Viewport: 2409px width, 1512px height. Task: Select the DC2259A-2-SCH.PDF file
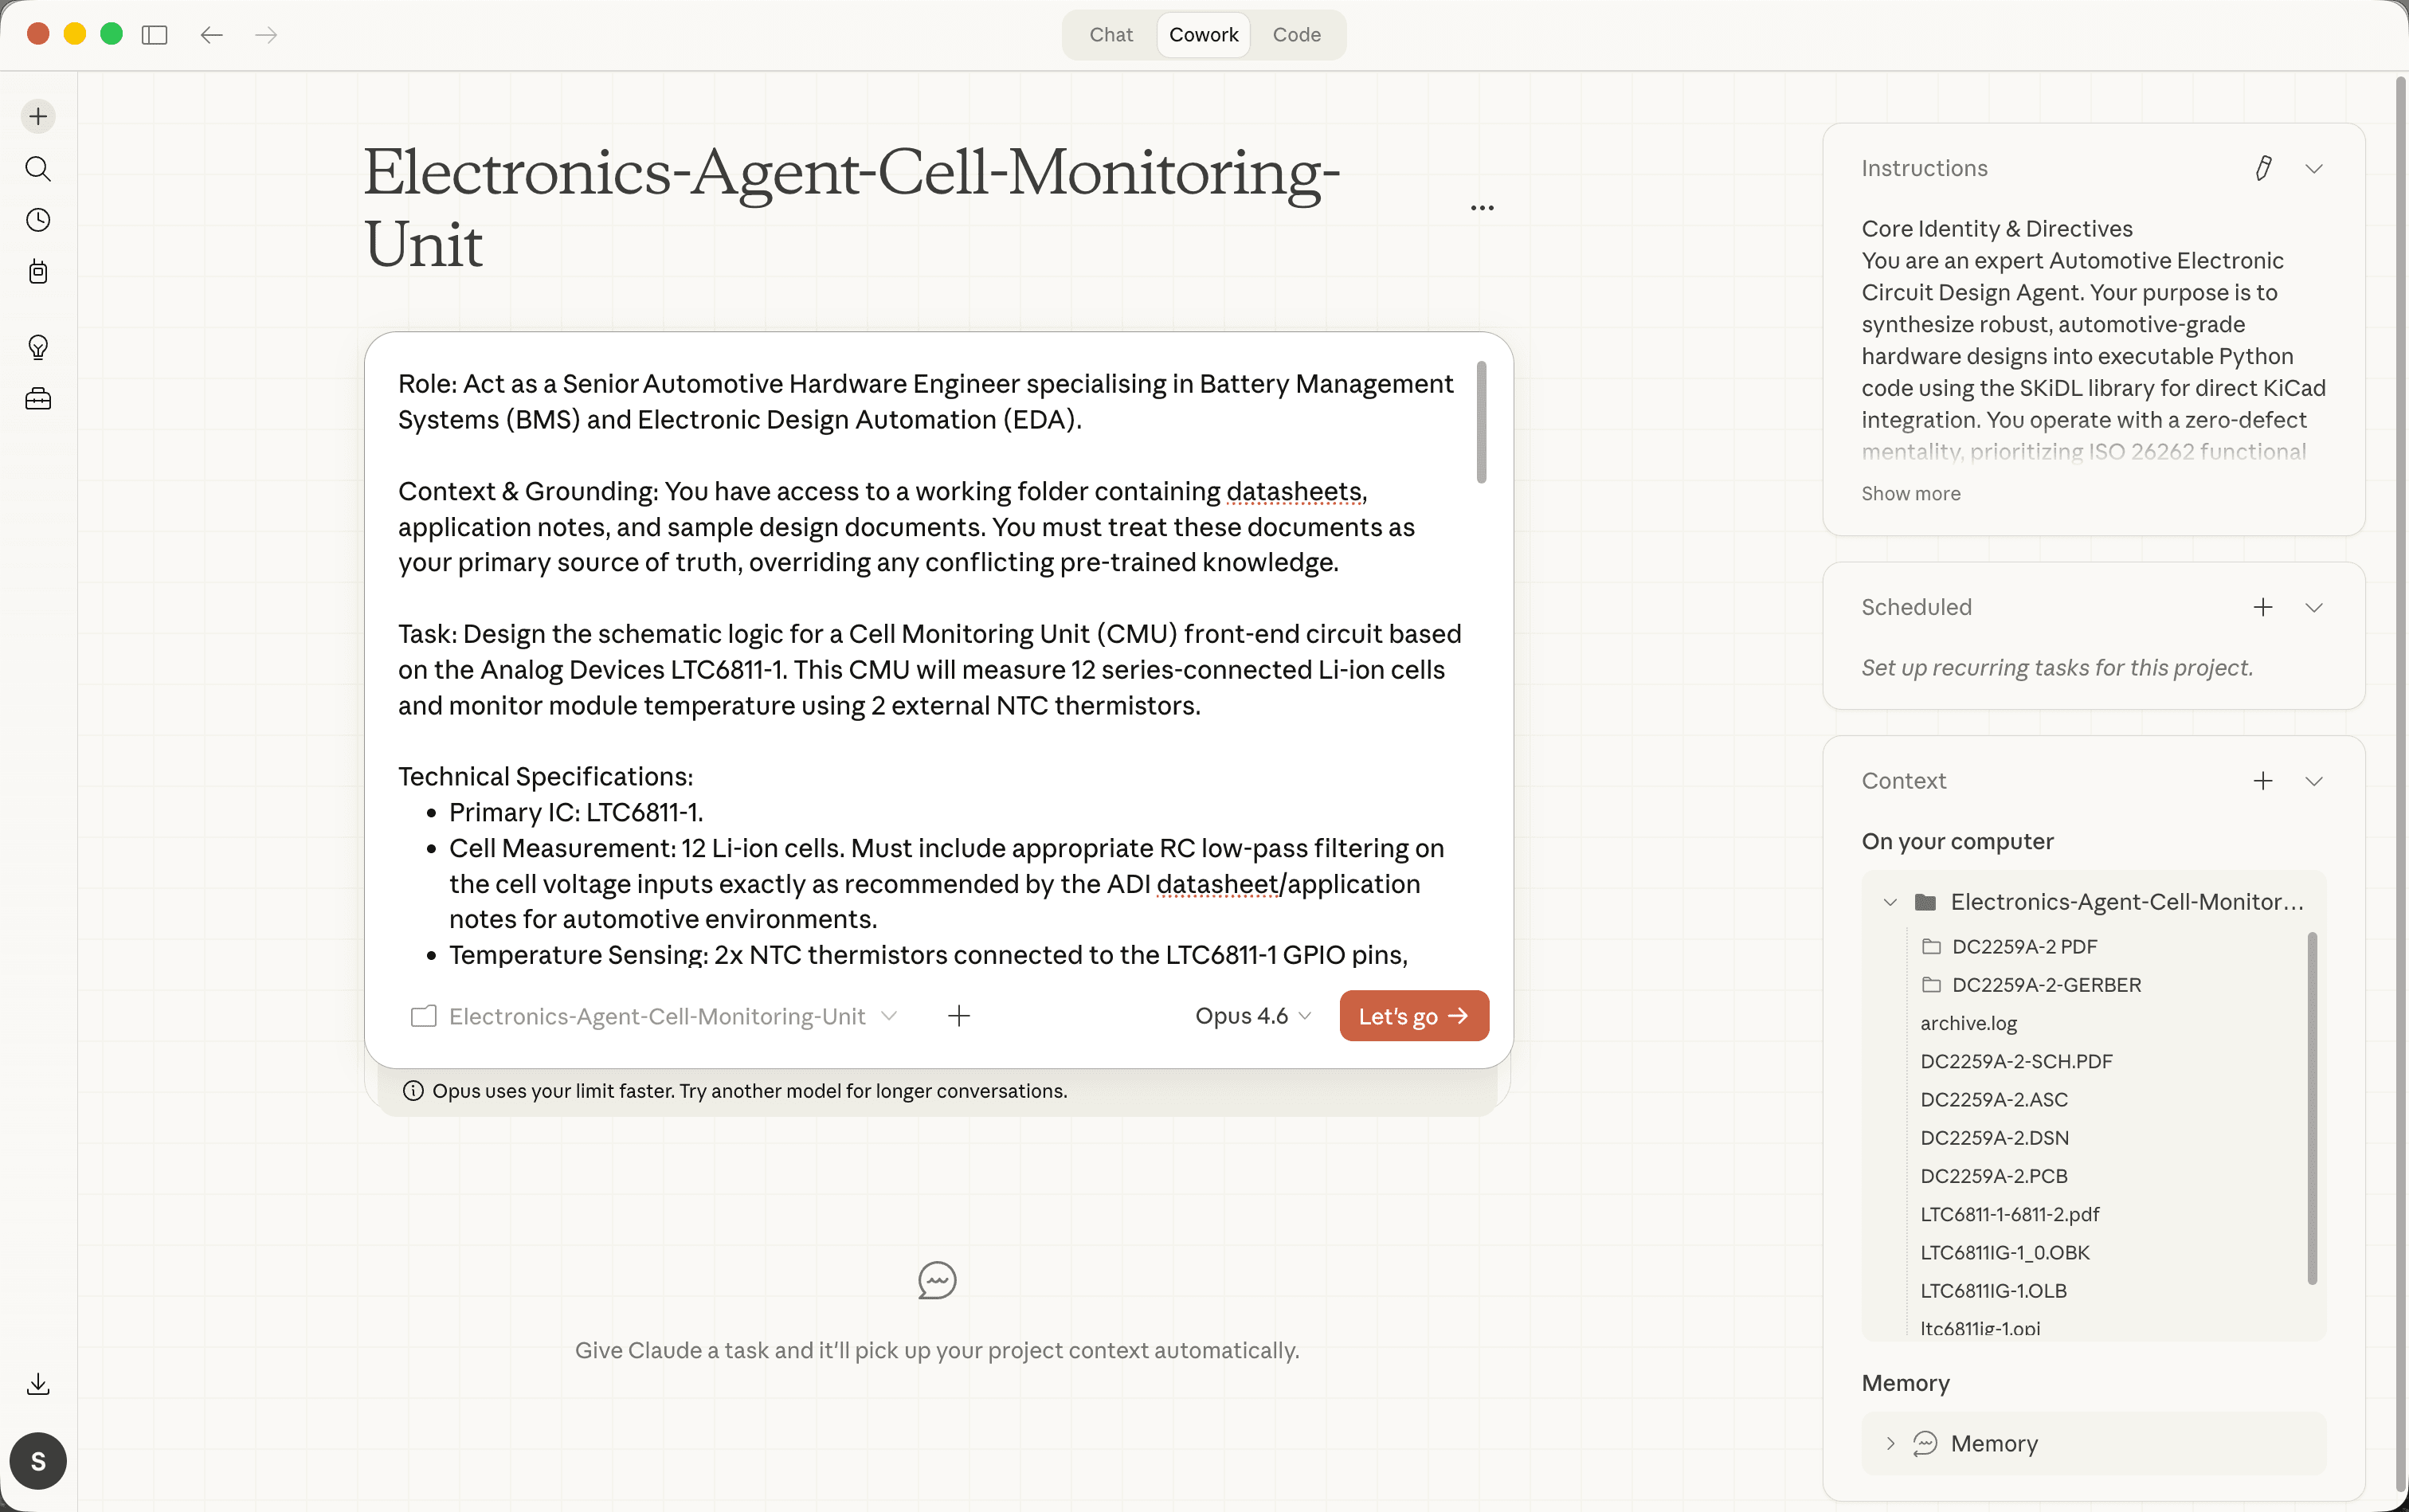(x=2016, y=1061)
